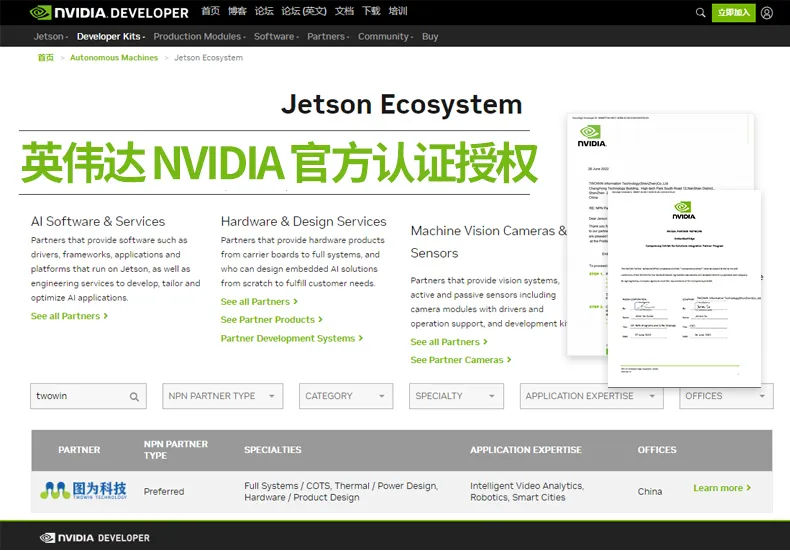790x551 pixels.
Task: Open See Partner Products link
Action: pos(271,319)
